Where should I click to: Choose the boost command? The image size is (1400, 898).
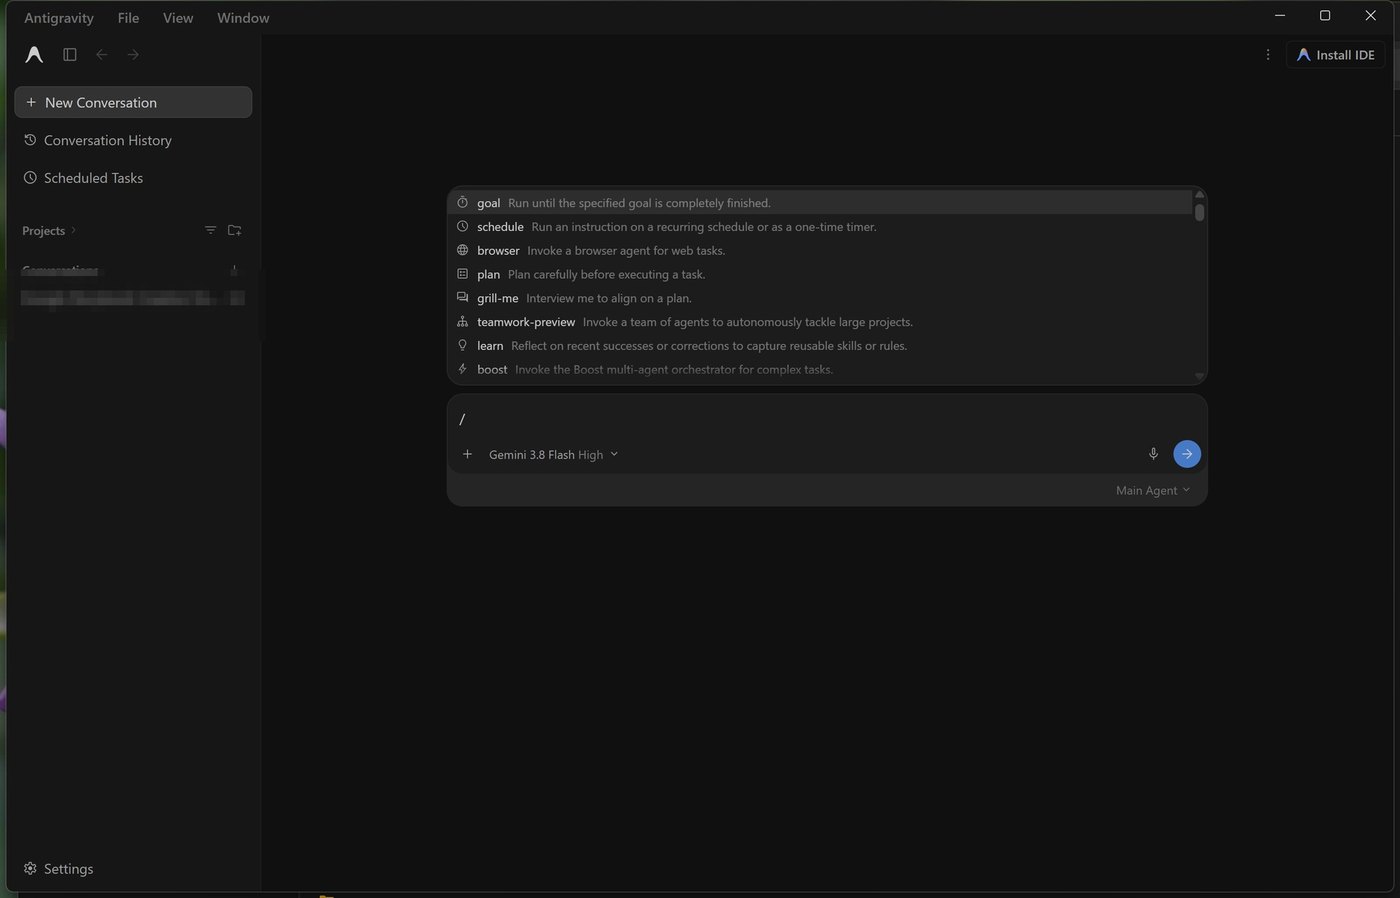820,370
